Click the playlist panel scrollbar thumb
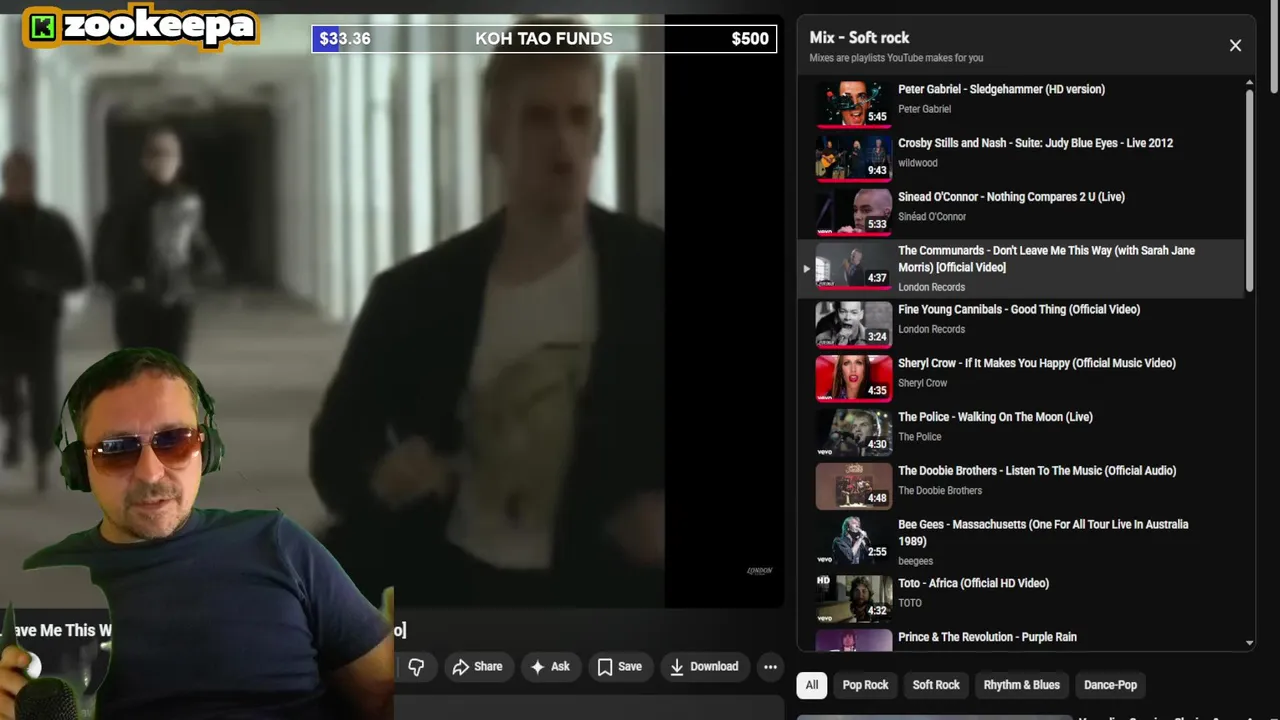 pyautogui.click(x=1250, y=191)
